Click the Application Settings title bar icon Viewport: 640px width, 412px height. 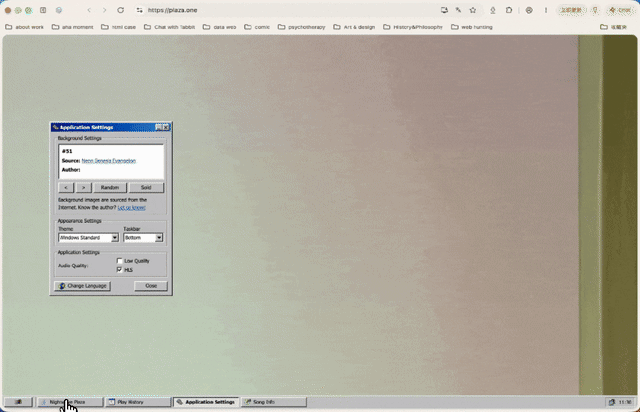tap(56, 127)
